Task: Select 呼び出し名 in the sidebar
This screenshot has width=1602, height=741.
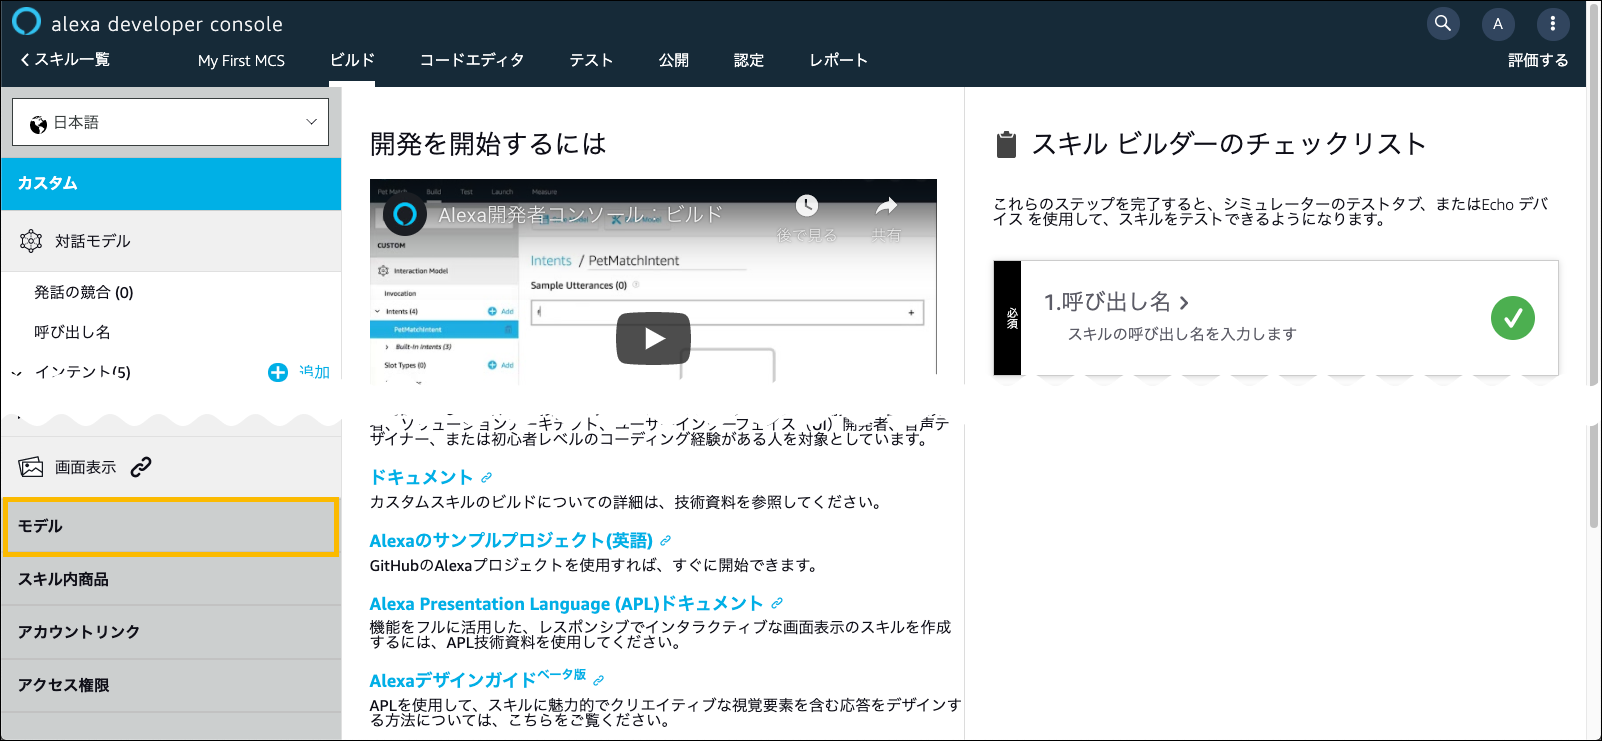Action: (x=72, y=332)
